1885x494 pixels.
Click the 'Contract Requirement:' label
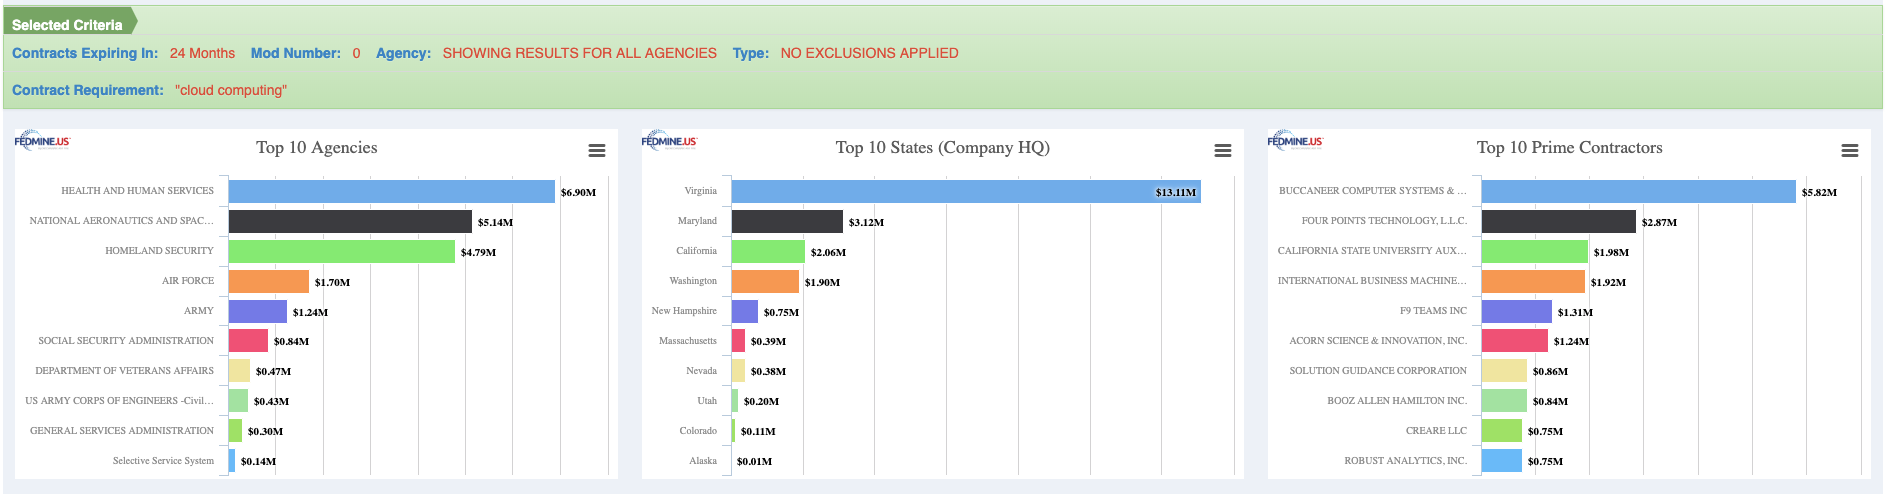[x=88, y=90]
